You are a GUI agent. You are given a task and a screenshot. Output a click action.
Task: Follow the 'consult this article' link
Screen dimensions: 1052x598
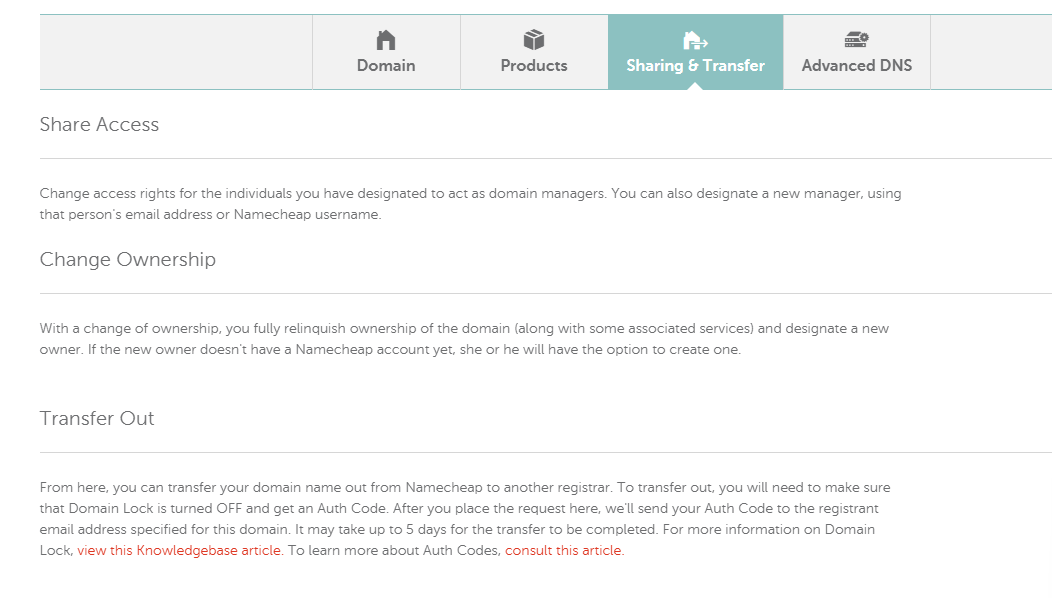564,551
